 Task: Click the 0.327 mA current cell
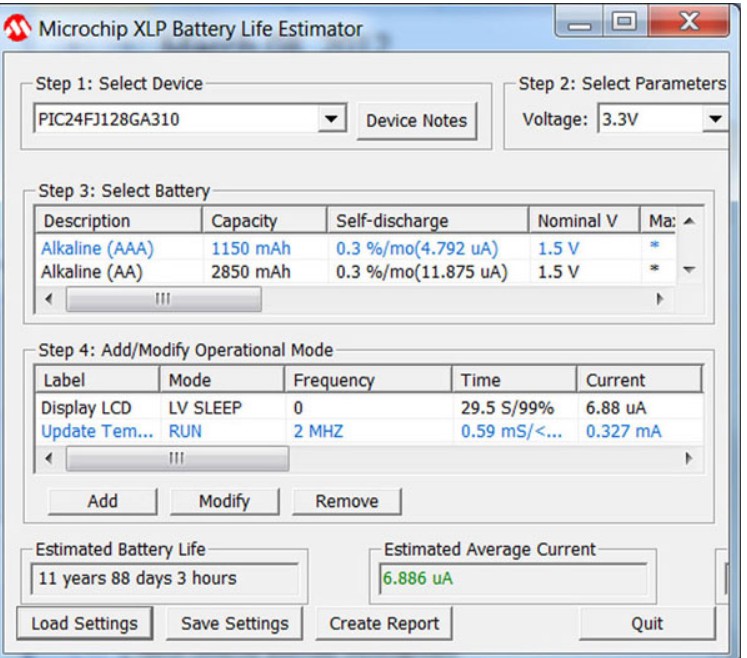[x=623, y=432]
